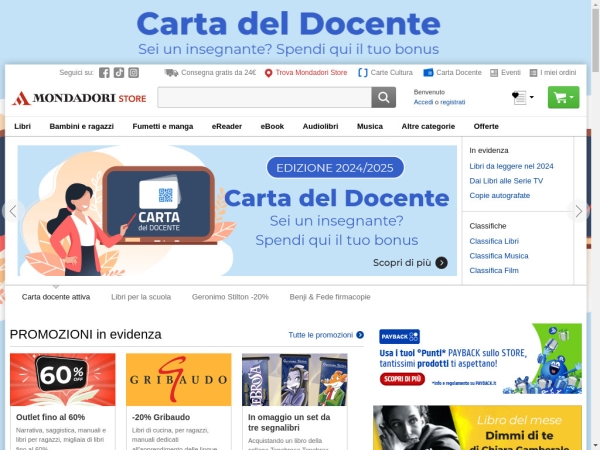600x450 pixels.
Task: Open Copie autografate link
Action: point(499,195)
